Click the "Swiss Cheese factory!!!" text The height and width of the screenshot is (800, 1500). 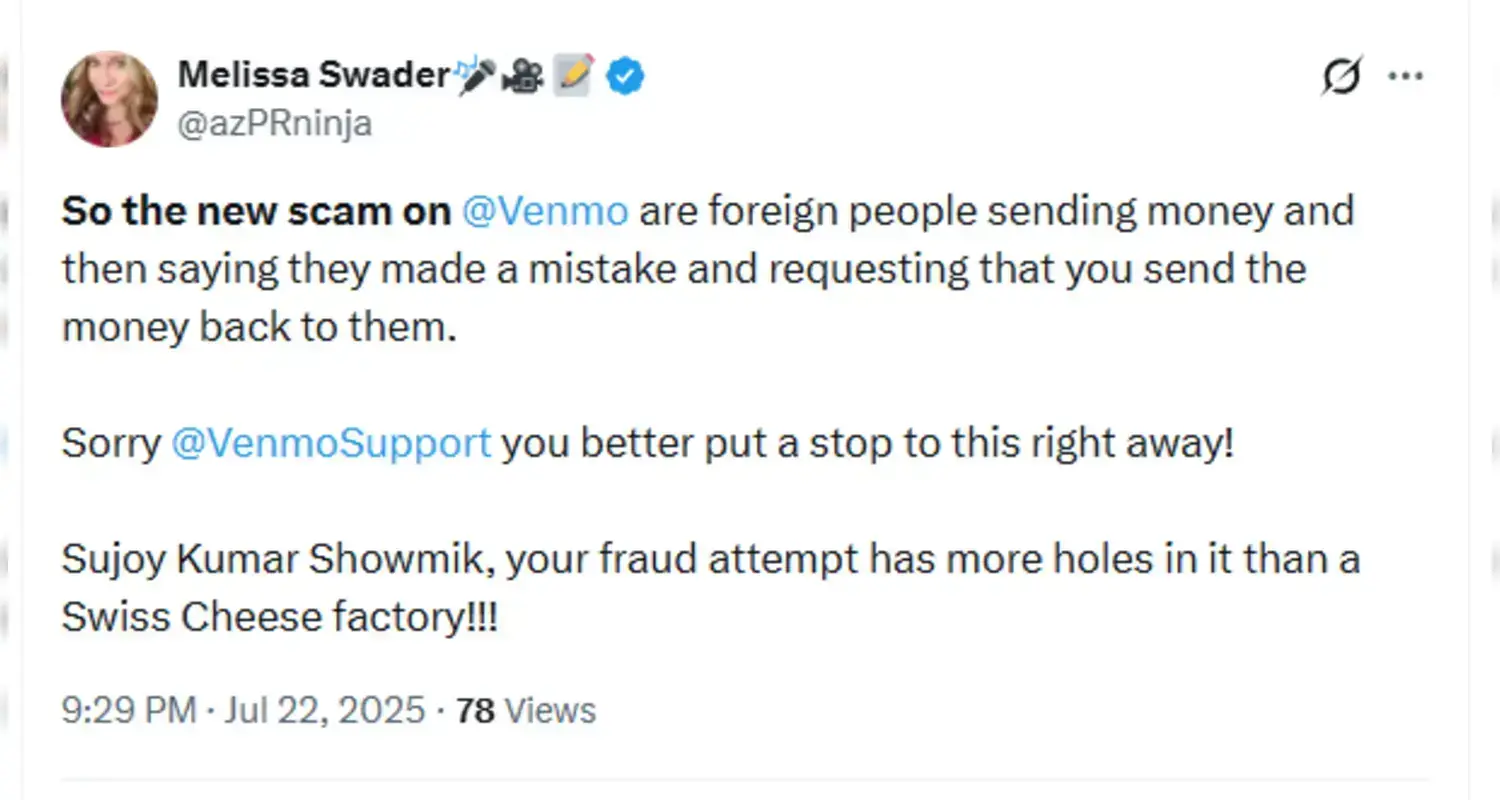(279, 617)
